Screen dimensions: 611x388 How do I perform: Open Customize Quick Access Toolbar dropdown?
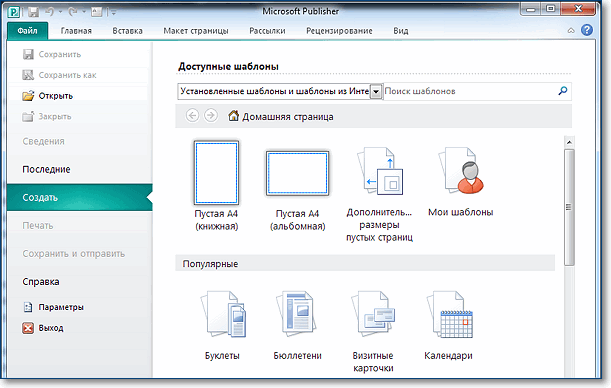click(113, 12)
